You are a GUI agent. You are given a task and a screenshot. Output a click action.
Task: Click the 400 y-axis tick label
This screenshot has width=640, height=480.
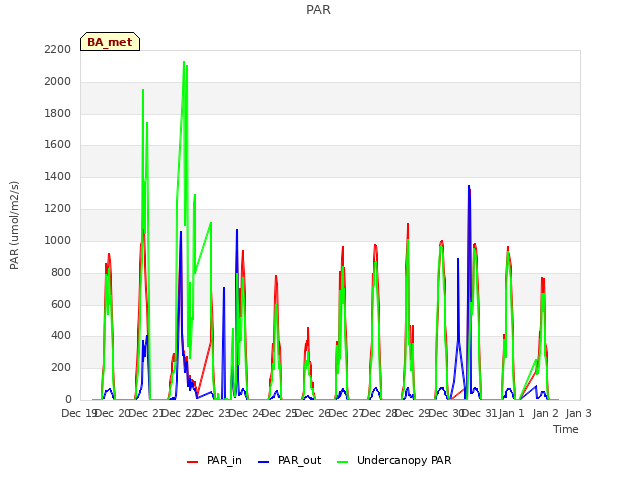tap(61, 336)
